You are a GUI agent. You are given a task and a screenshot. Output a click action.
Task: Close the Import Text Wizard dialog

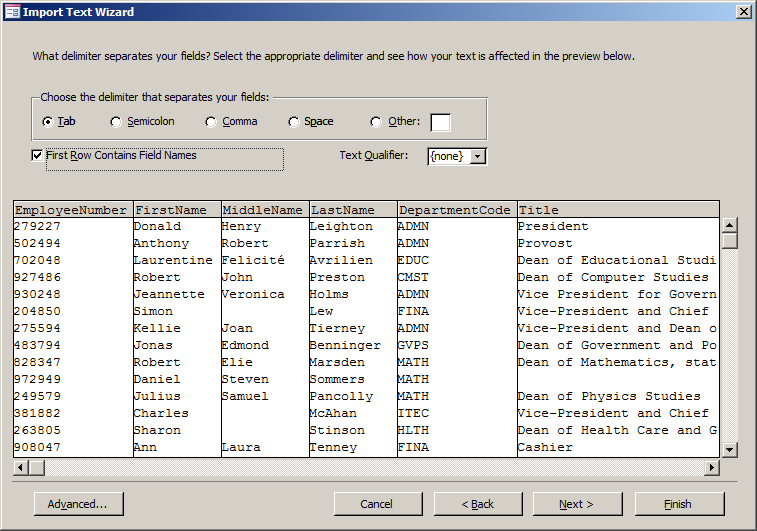(x=743, y=12)
